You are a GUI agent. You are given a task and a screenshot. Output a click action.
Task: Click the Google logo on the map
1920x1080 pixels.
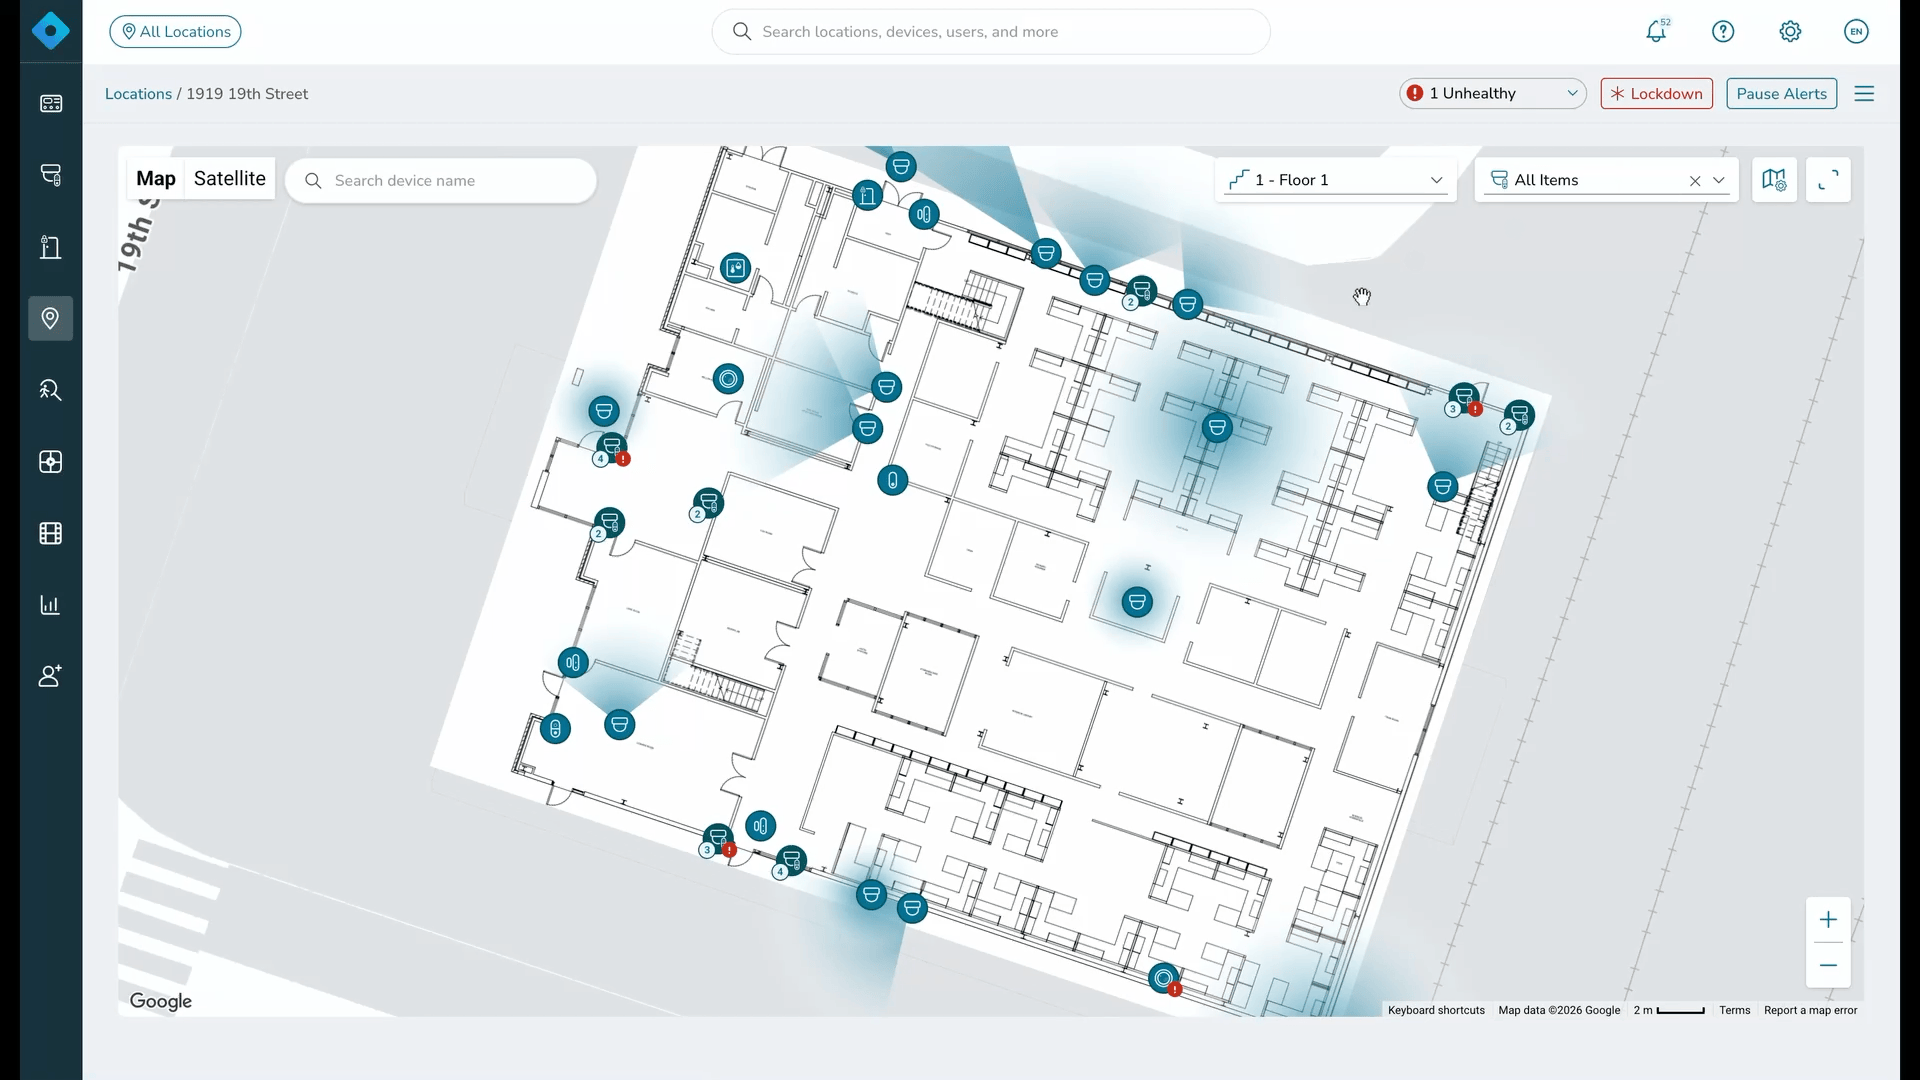160,1001
